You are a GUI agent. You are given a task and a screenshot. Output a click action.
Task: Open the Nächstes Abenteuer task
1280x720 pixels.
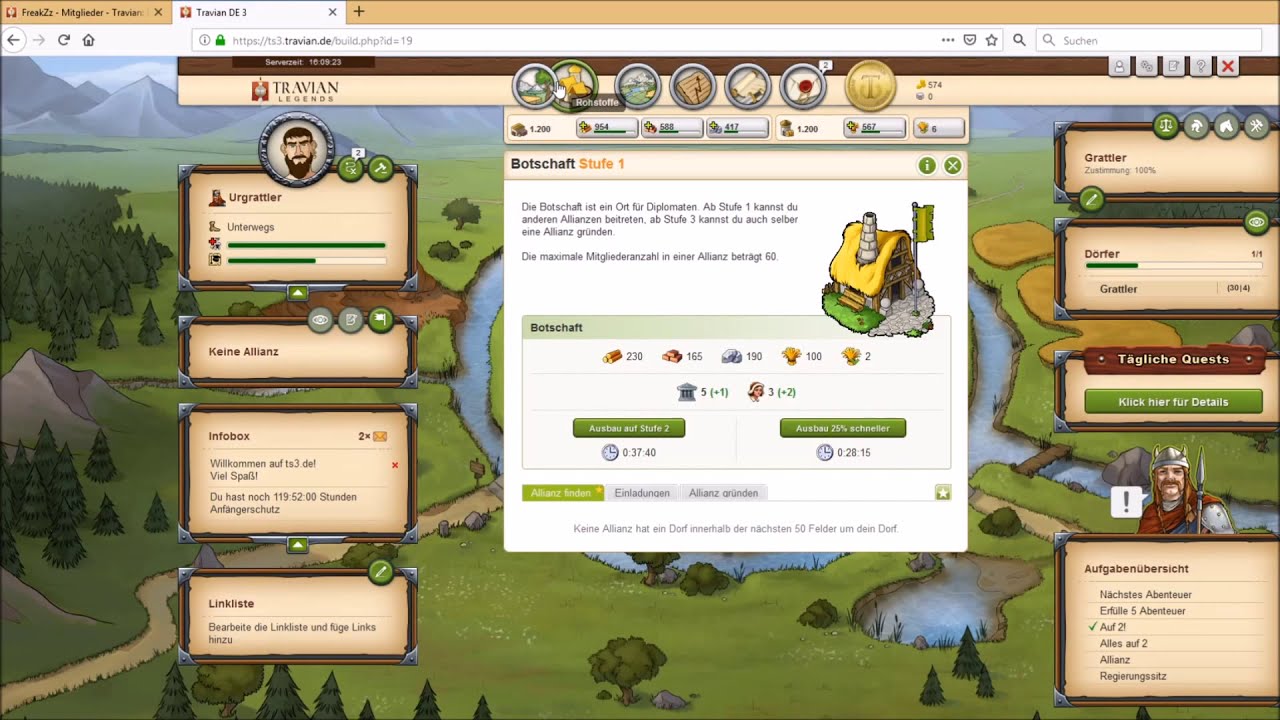[x=1145, y=594]
